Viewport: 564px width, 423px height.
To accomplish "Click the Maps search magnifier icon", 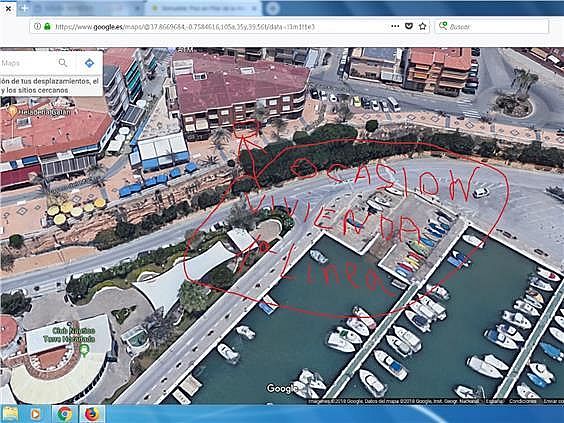I will 63,63.
